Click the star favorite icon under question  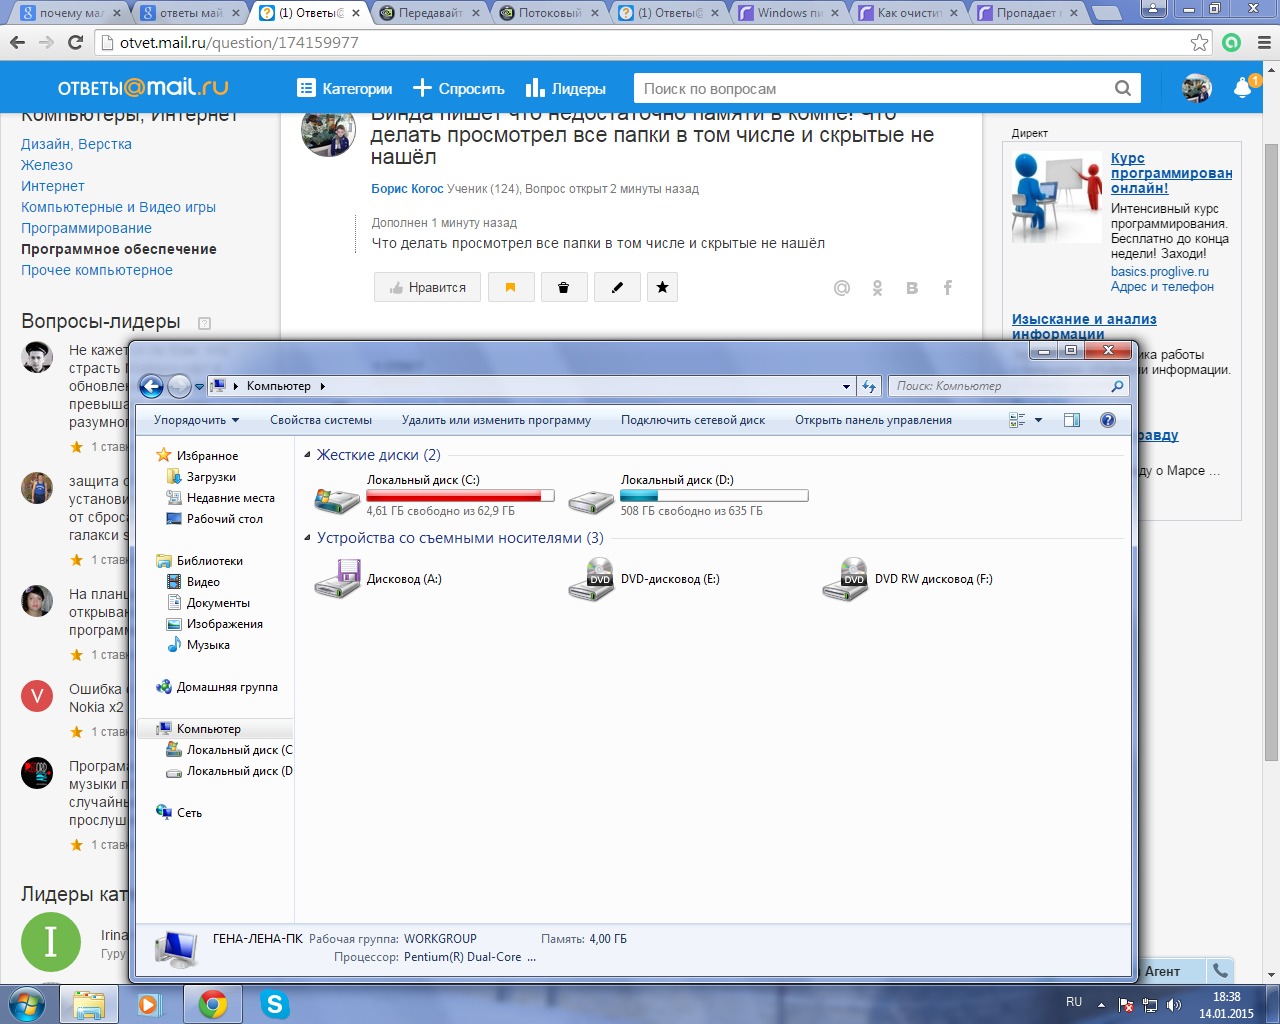tap(662, 287)
